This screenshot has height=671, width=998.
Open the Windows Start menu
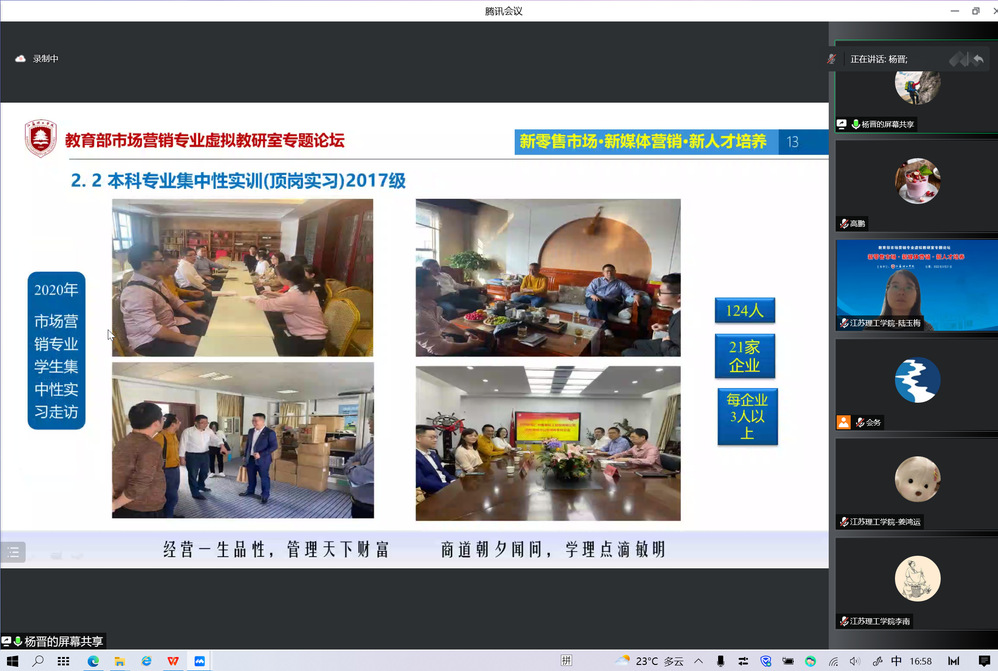(12, 661)
